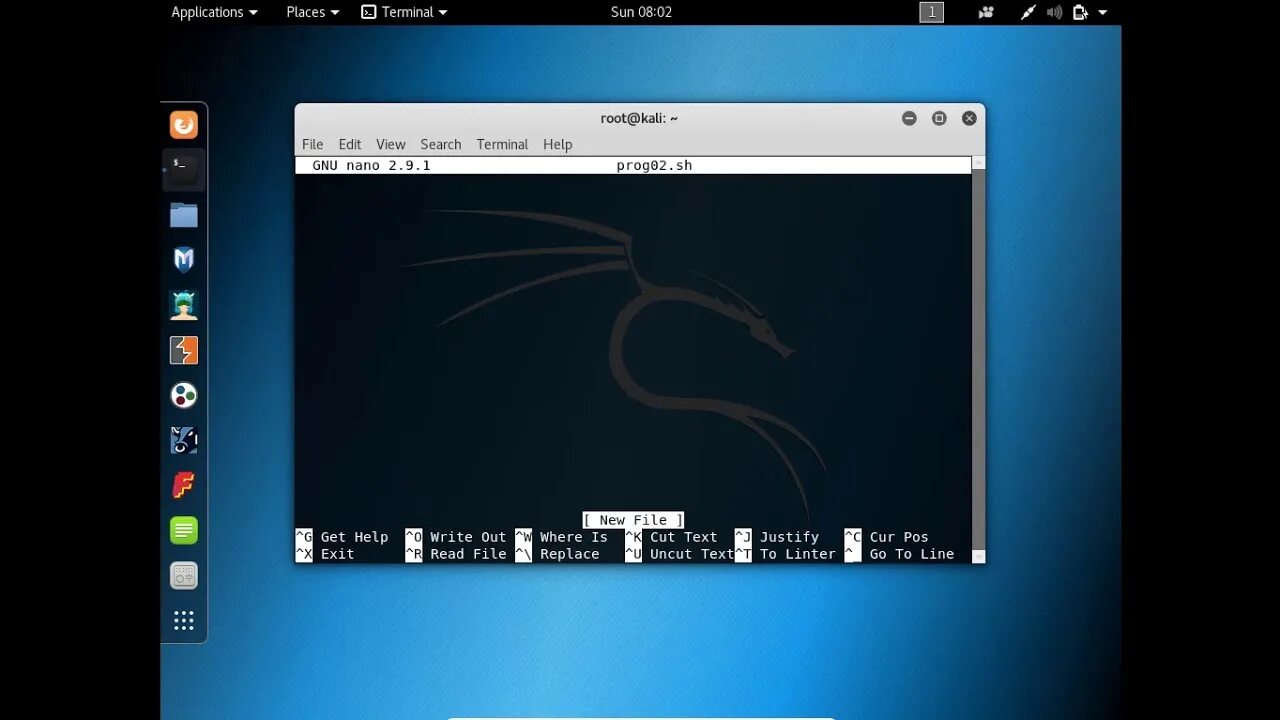Click the Replace shortcut label
The height and width of the screenshot is (720, 1280).
tap(570, 554)
